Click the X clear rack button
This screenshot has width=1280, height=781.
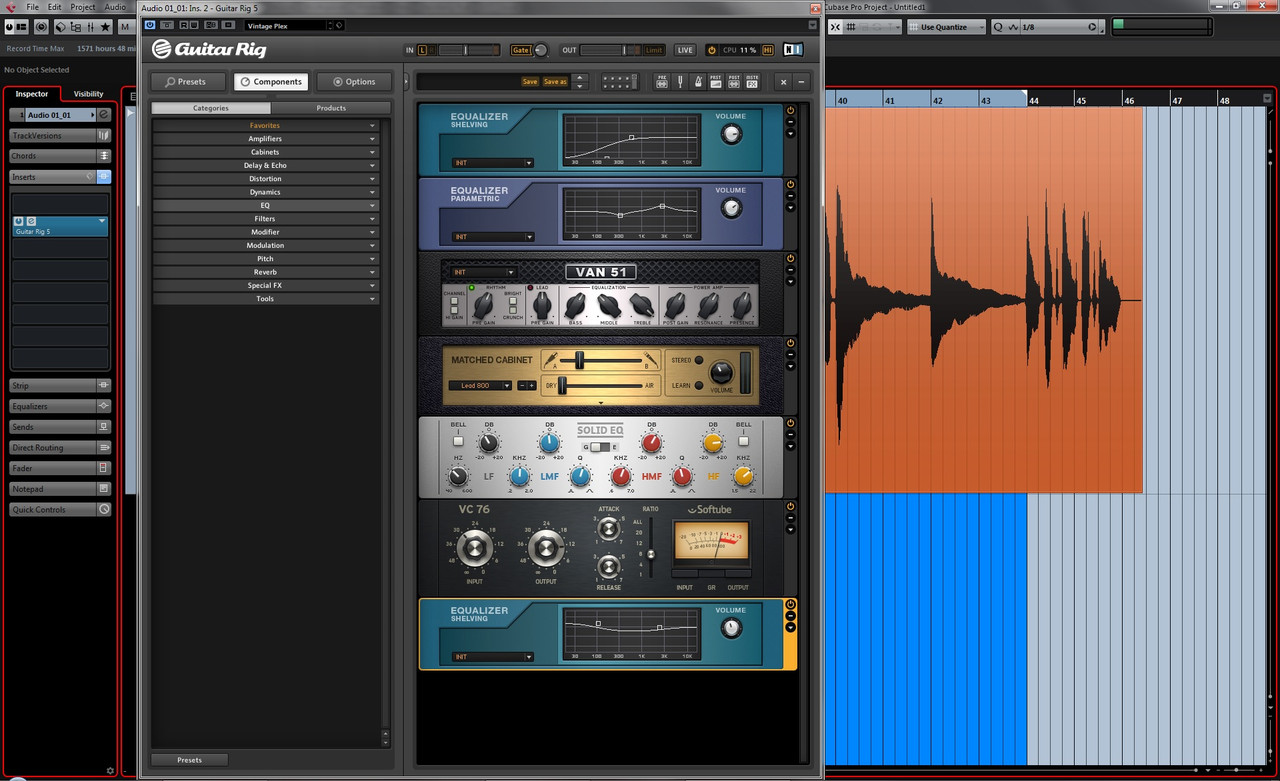[x=784, y=82]
